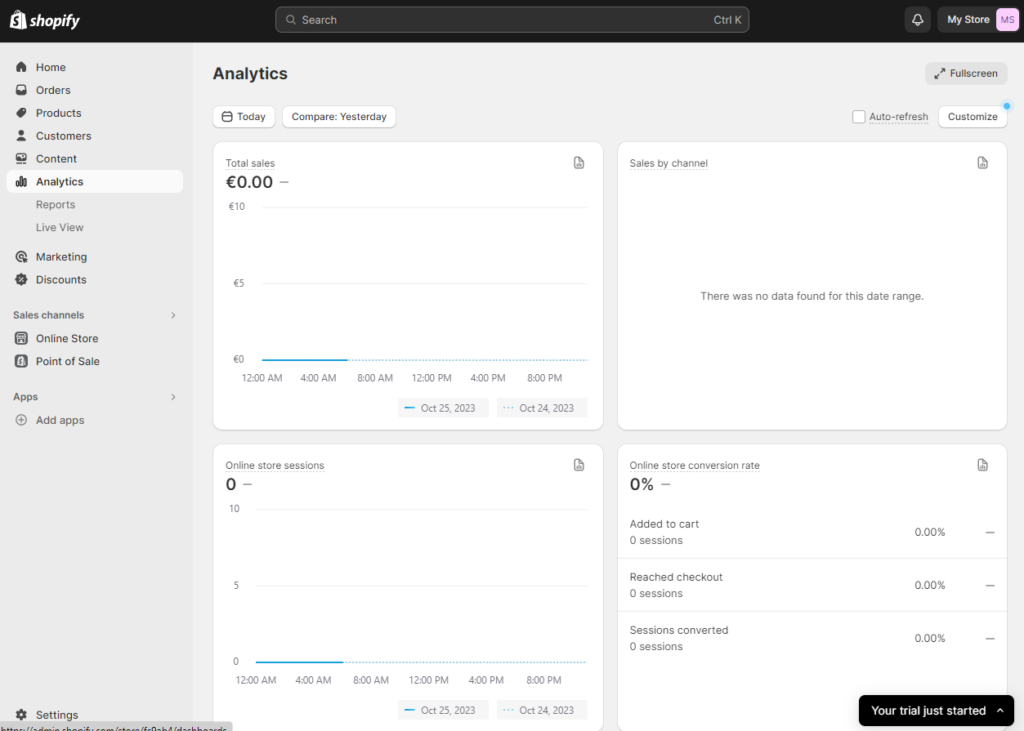Open Marketing in sidebar

tap(95, 256)
